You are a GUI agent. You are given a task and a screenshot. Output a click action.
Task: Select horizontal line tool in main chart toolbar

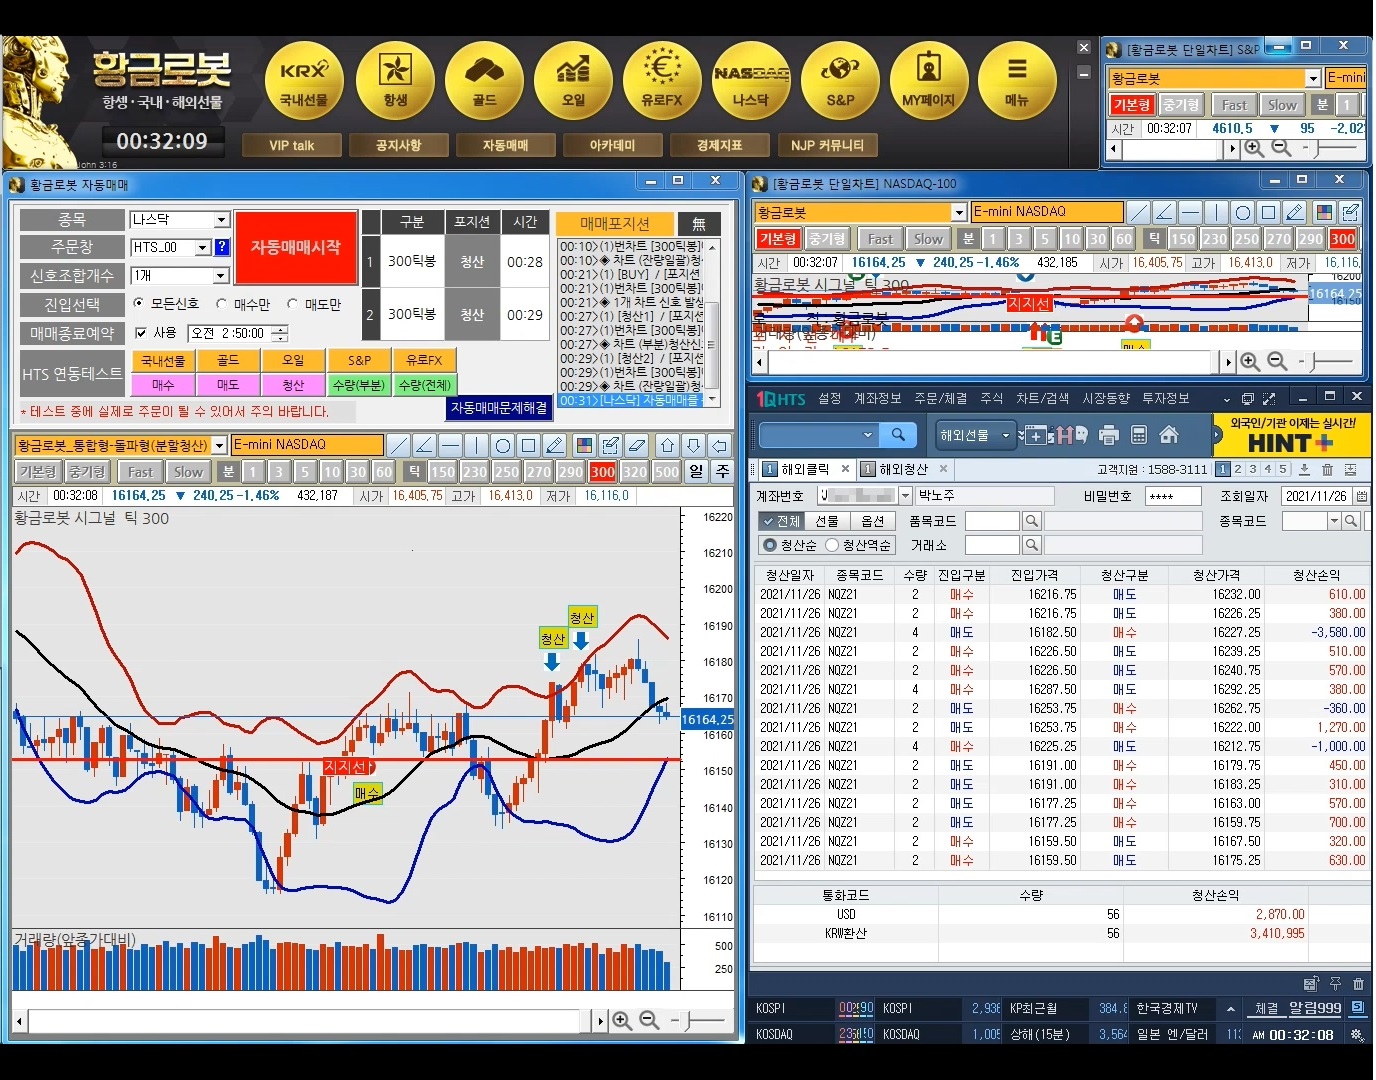(450, 445)
